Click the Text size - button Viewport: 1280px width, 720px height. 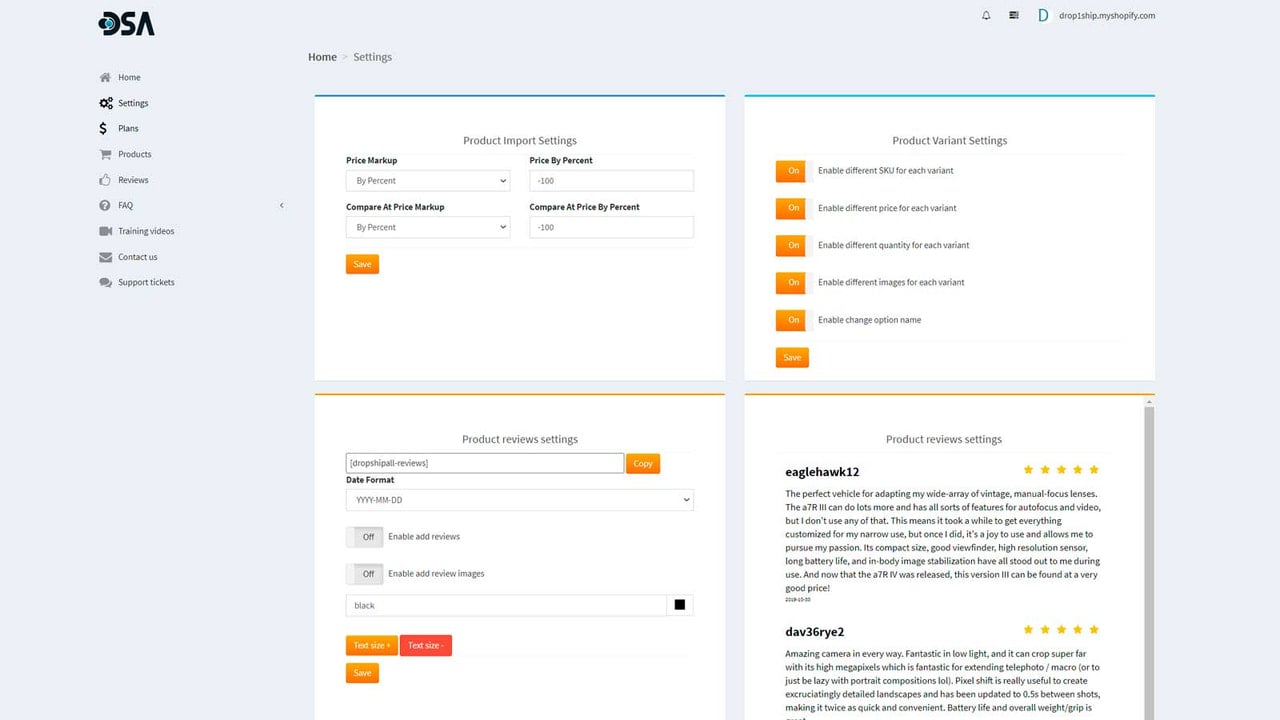(425, 646)
